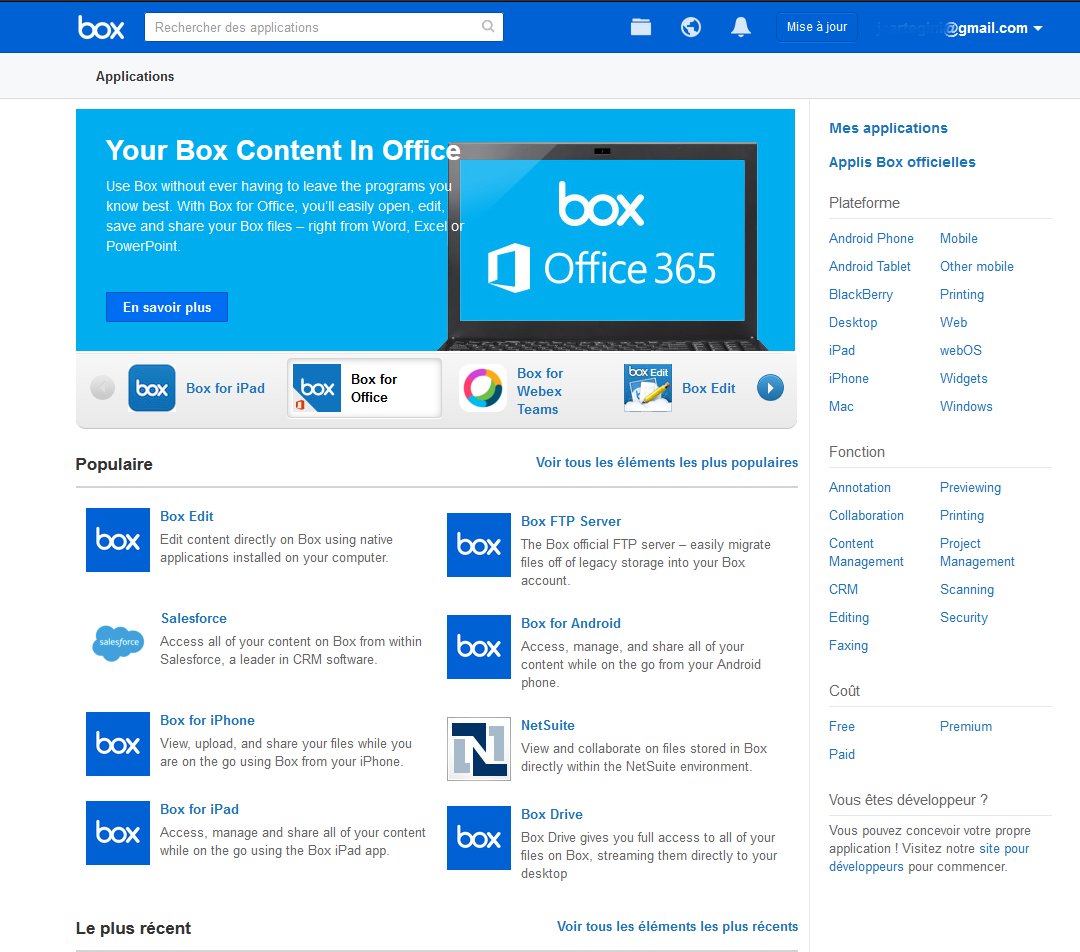
Task: Open the NetSuite app icon
Action: tap(478, 748)
